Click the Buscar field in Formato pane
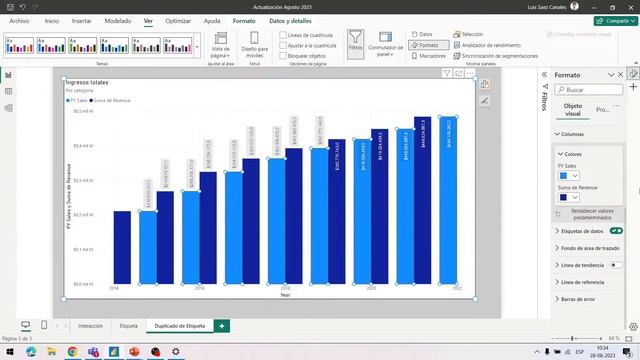The width and height of the screenshot is (640, 360). (x=589, y=89)
